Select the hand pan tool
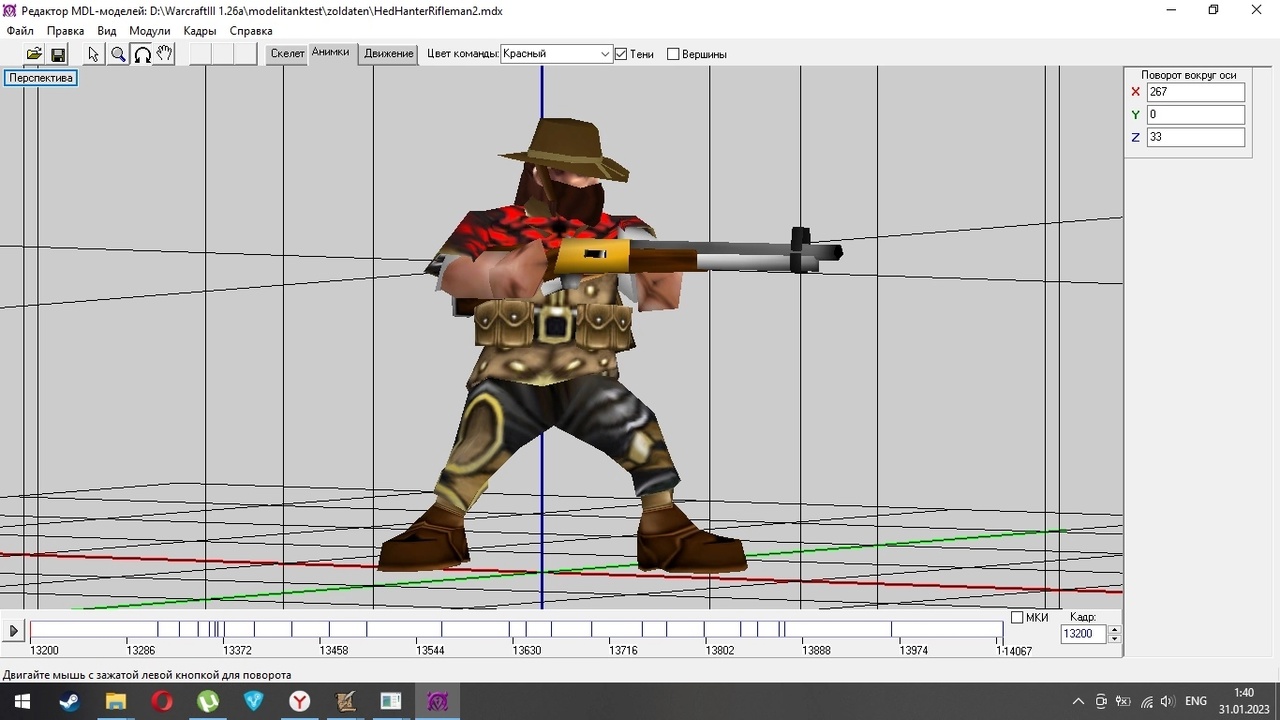The image size is (1280, 720). click(x=165, y=54)
